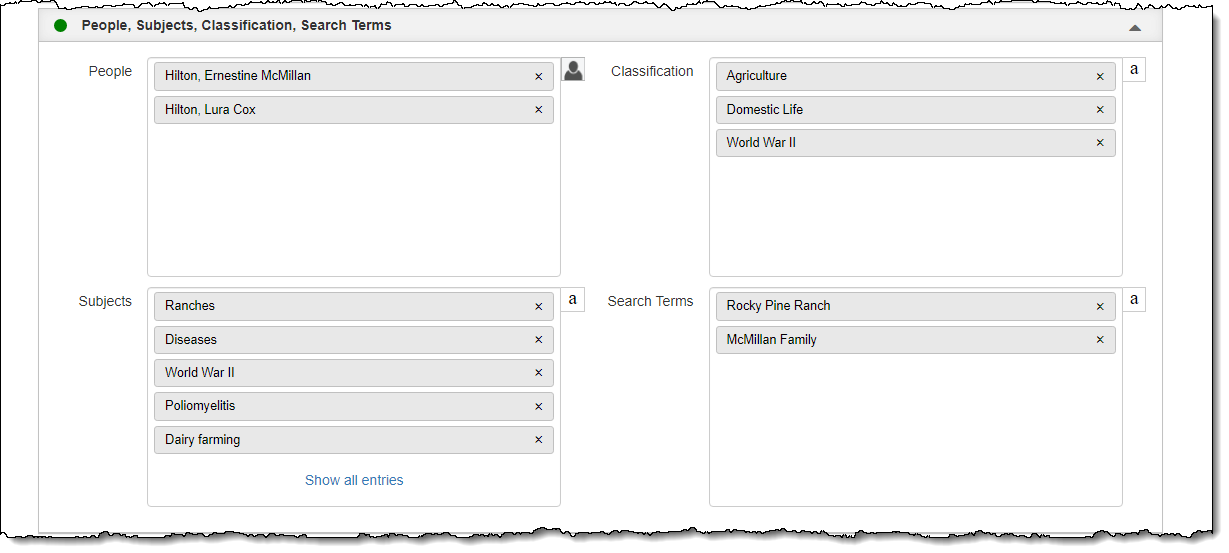The height and width of the screenshot is (553, 1229).
Task: Click Show all entries link
Action: [x=354, y=480]
